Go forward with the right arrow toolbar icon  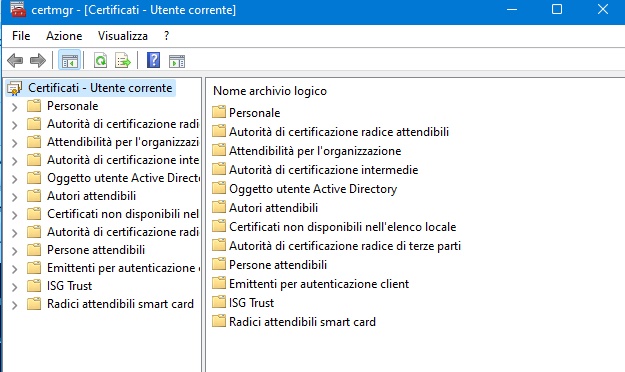point(38,61)
